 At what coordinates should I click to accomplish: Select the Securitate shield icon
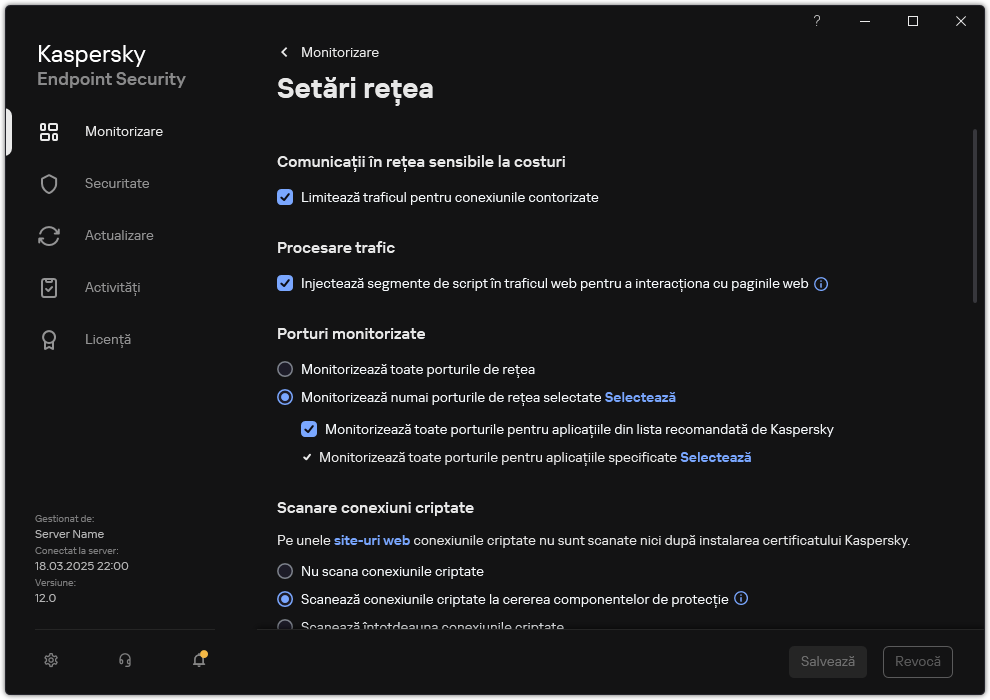(49, 183)
